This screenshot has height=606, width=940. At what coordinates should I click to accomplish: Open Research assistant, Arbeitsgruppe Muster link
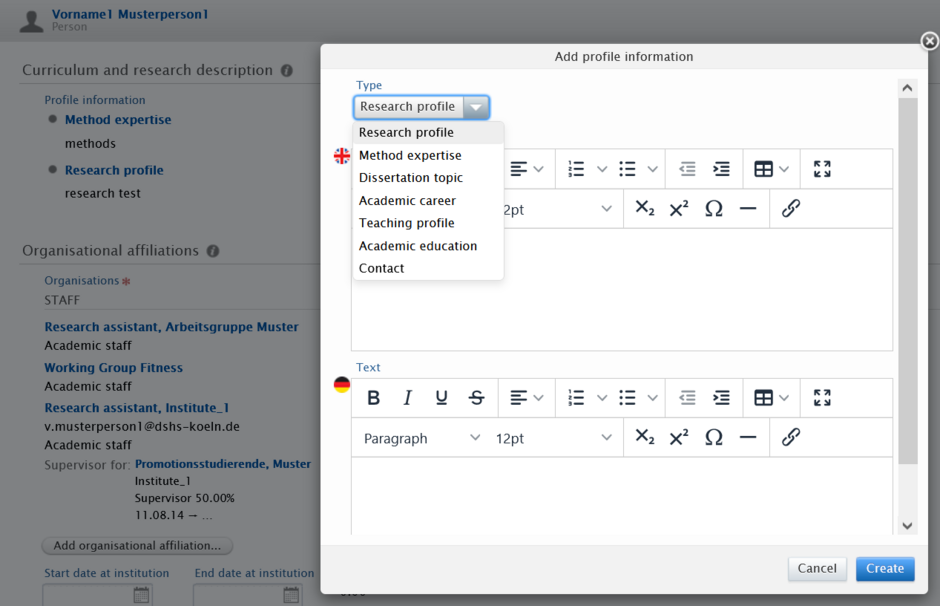[x=171, y=327]
